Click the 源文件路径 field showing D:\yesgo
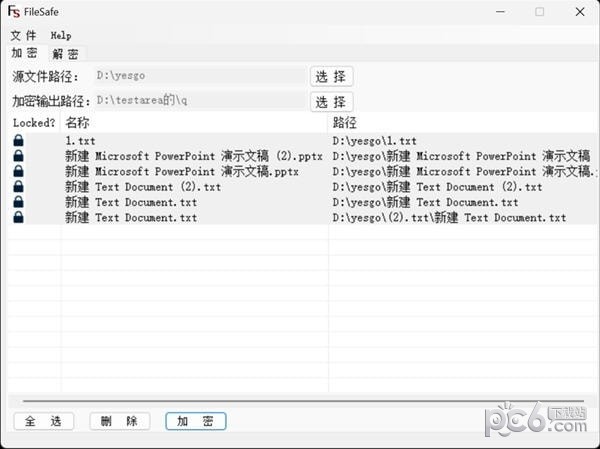This screenshot has width=600, height=449. coord(200,76)
